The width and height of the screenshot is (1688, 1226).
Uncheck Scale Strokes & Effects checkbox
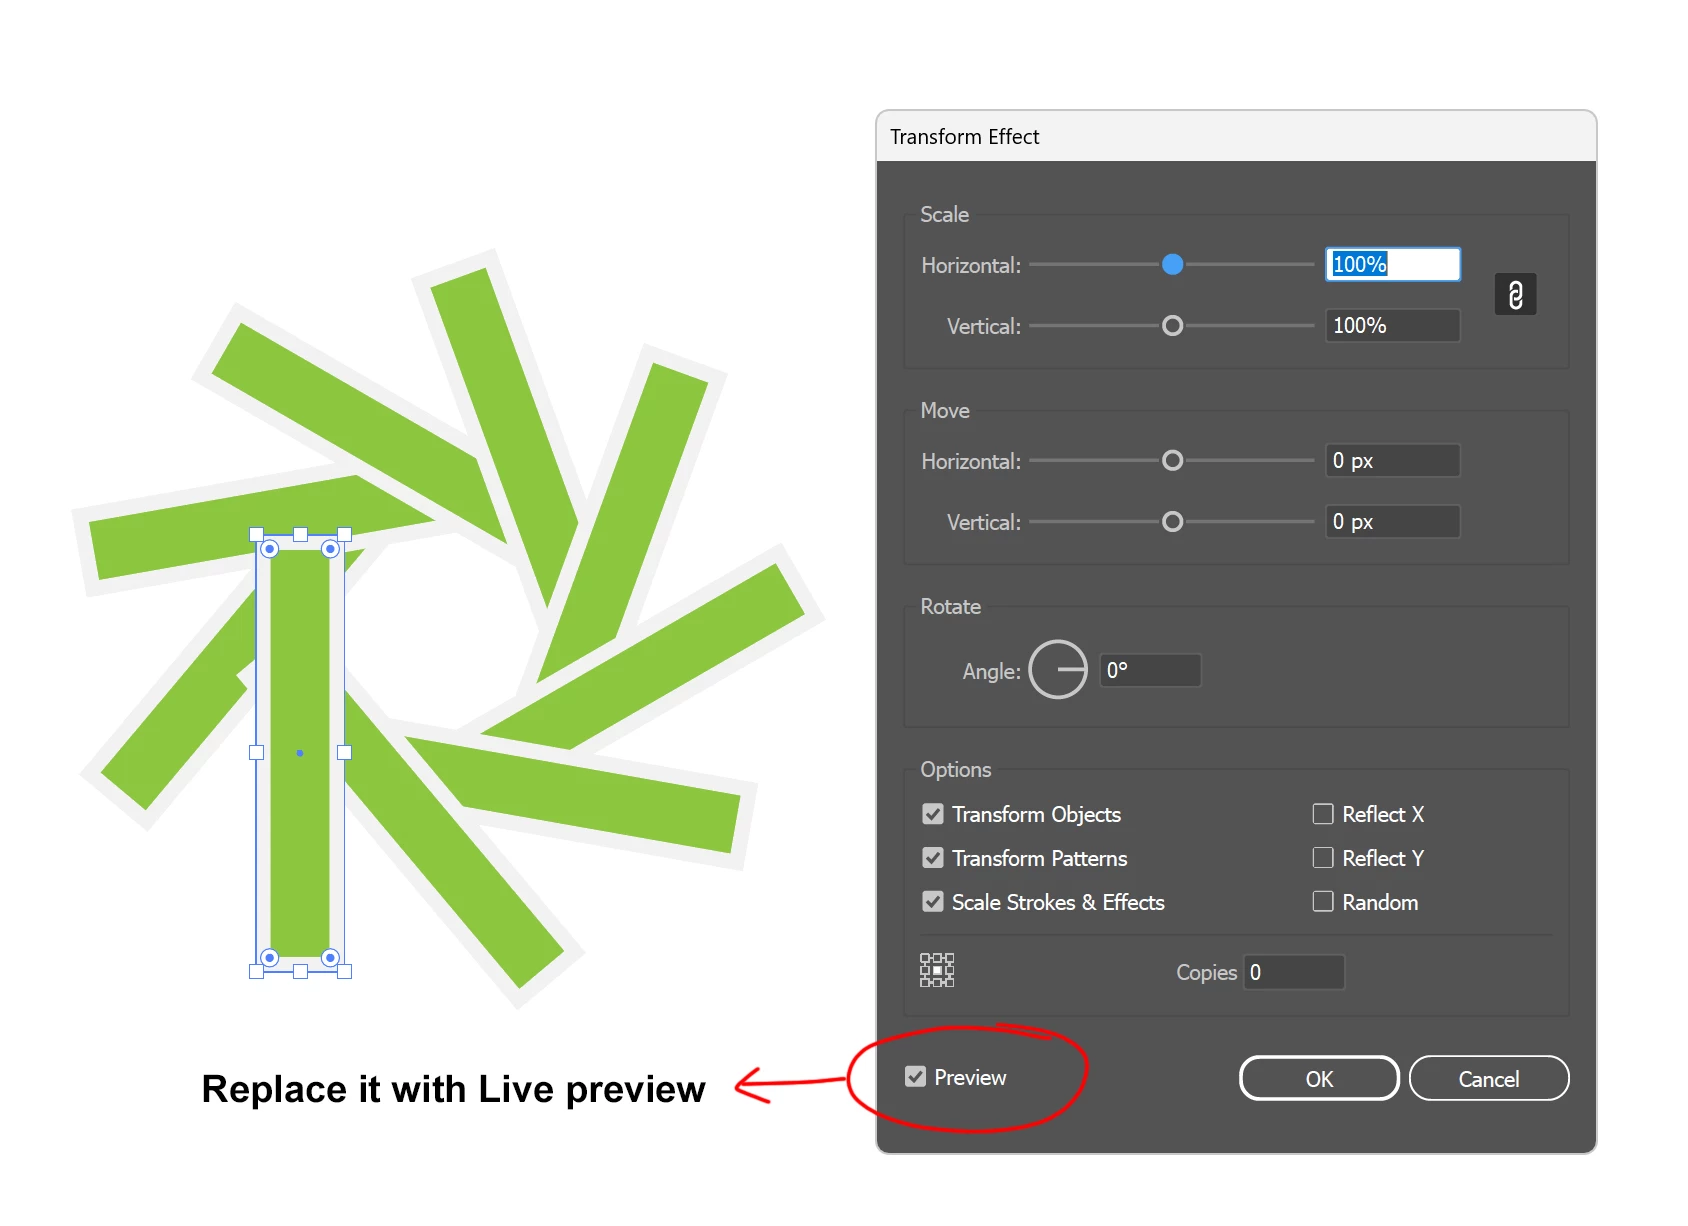(x=933, y=902)
